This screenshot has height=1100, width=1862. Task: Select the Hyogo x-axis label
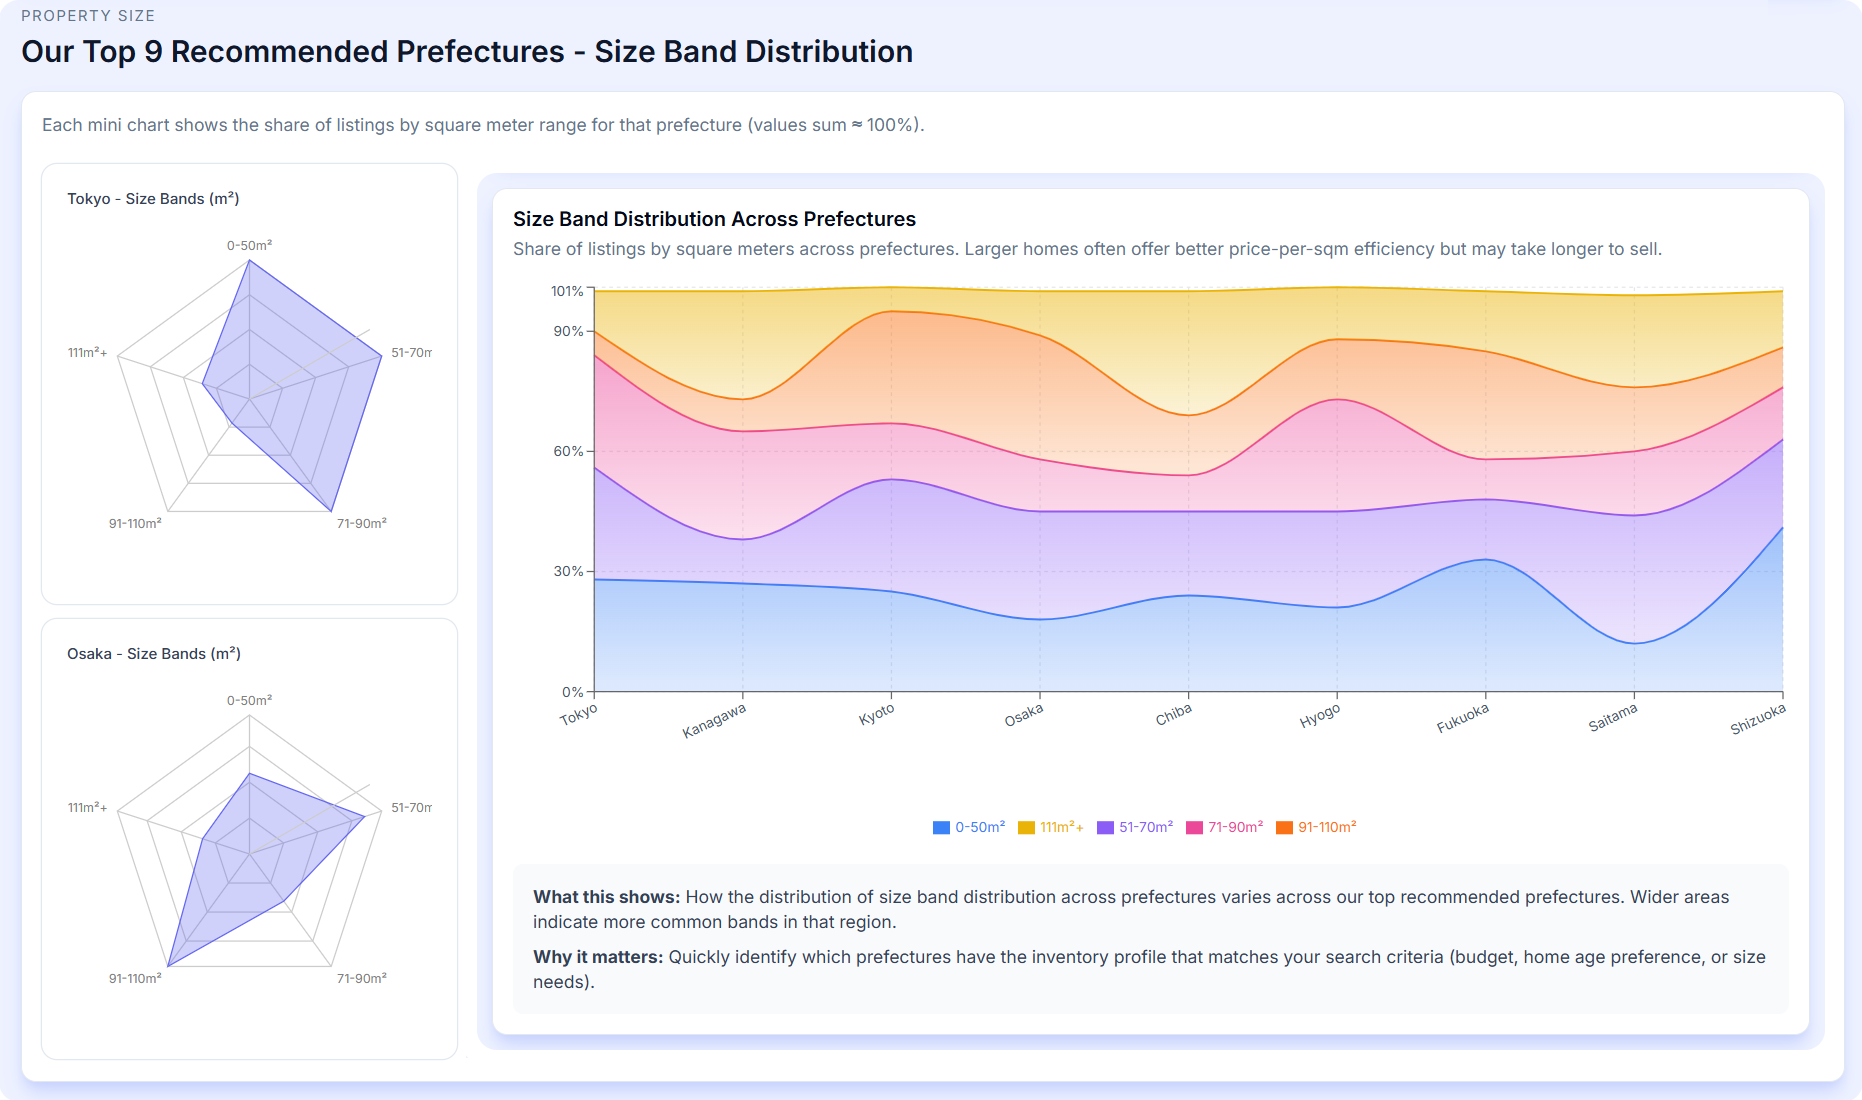pyautogui.click(x=1320, y=716)
